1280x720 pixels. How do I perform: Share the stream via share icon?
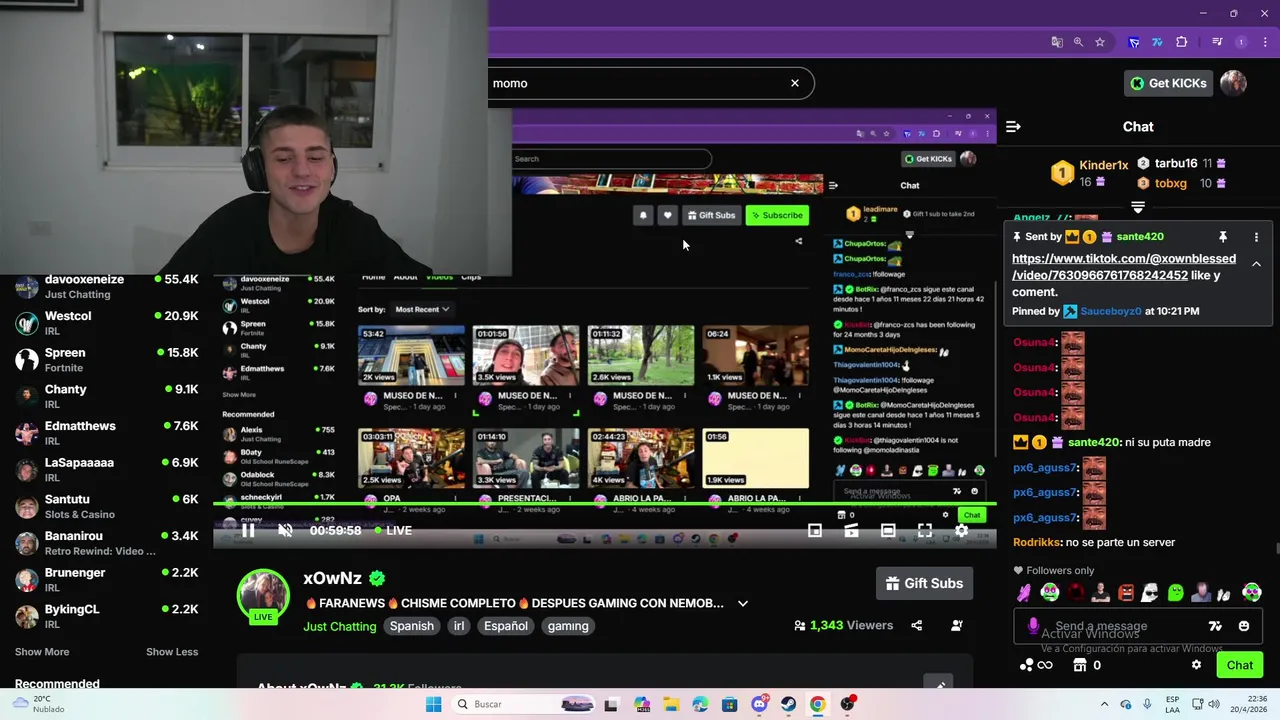point(916,625)
